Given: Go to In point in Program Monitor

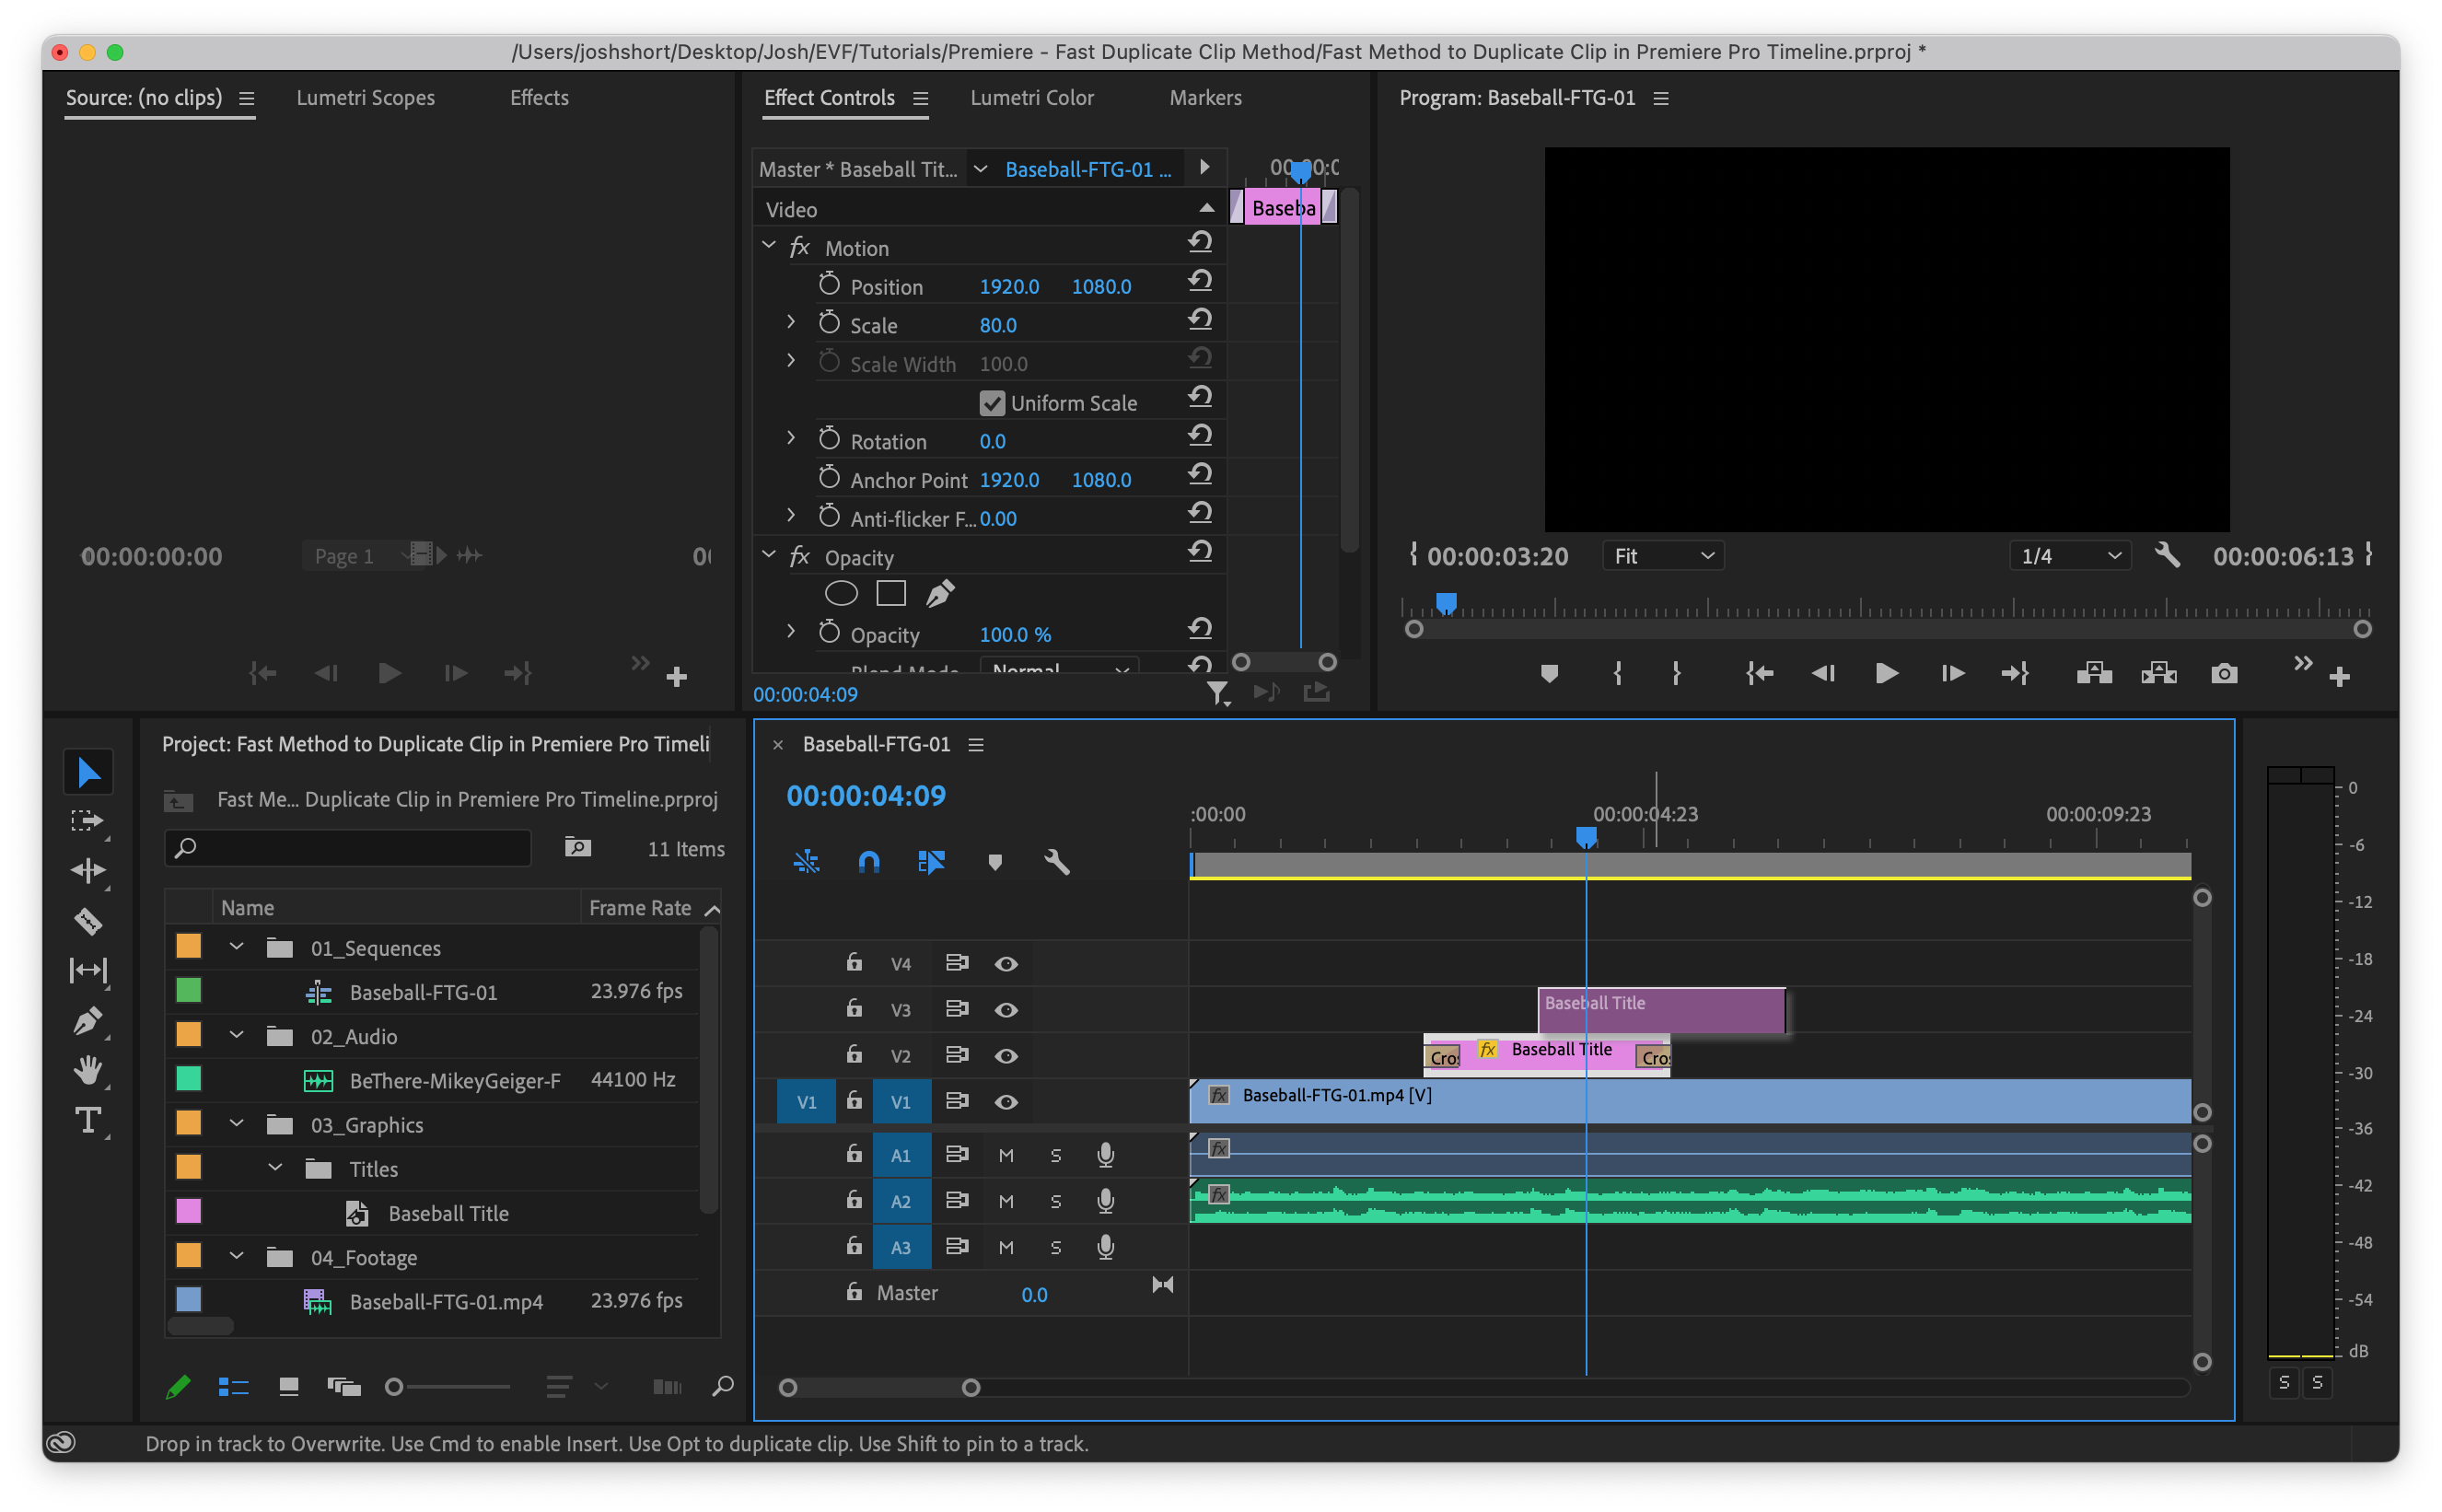Looking at the screenshot, I should click(x=1760, y=673).
